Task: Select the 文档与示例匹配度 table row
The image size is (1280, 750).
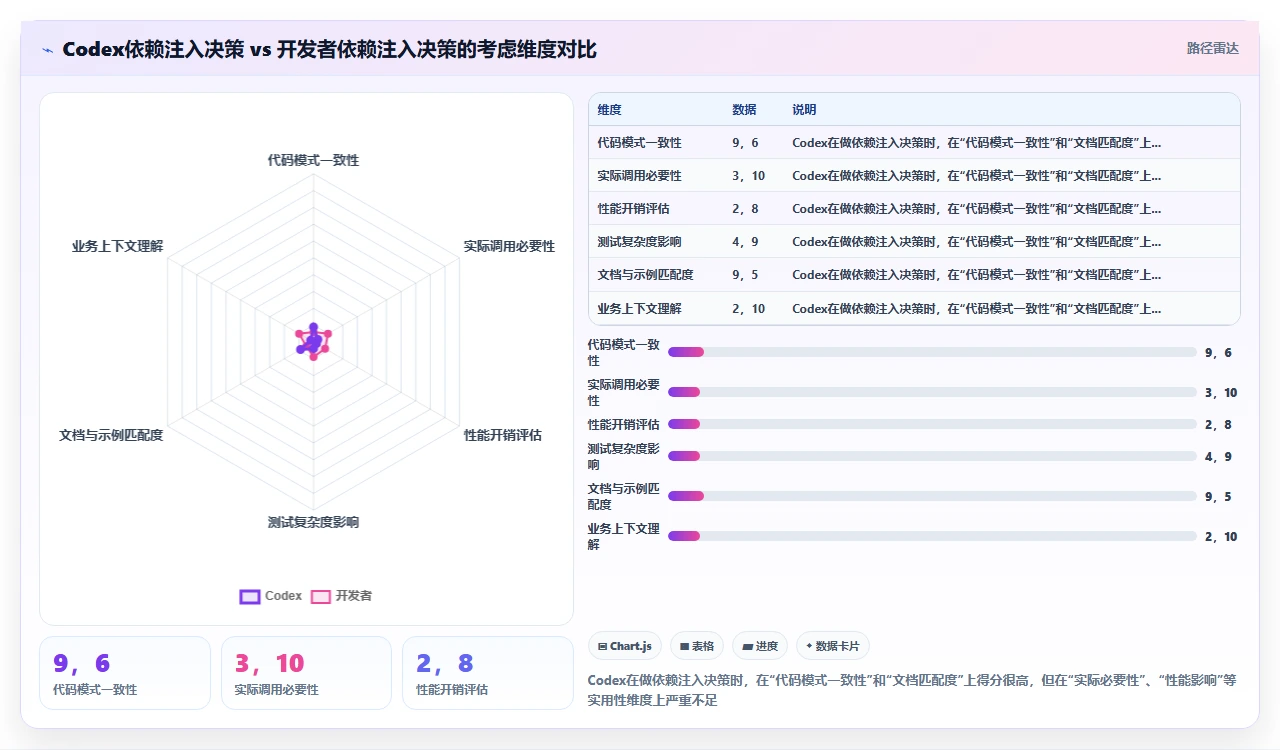Action: (x=914, y=275)
